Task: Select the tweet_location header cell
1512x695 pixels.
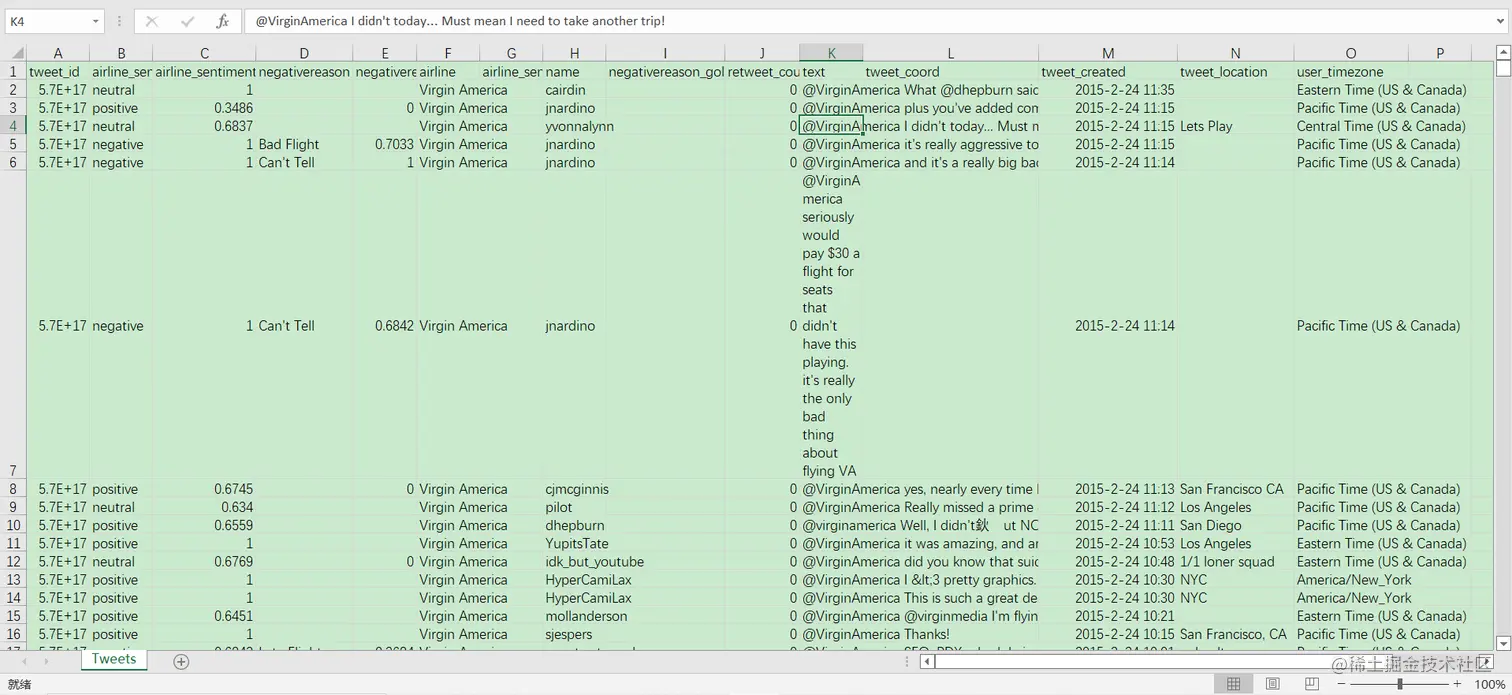Action: 1235,72
